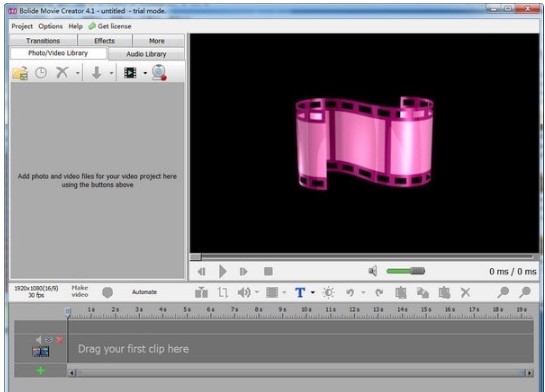The width and height of the screenshot is (545, 392).
Task: Switch to the Audio Library tab
Action: (146, 54)
